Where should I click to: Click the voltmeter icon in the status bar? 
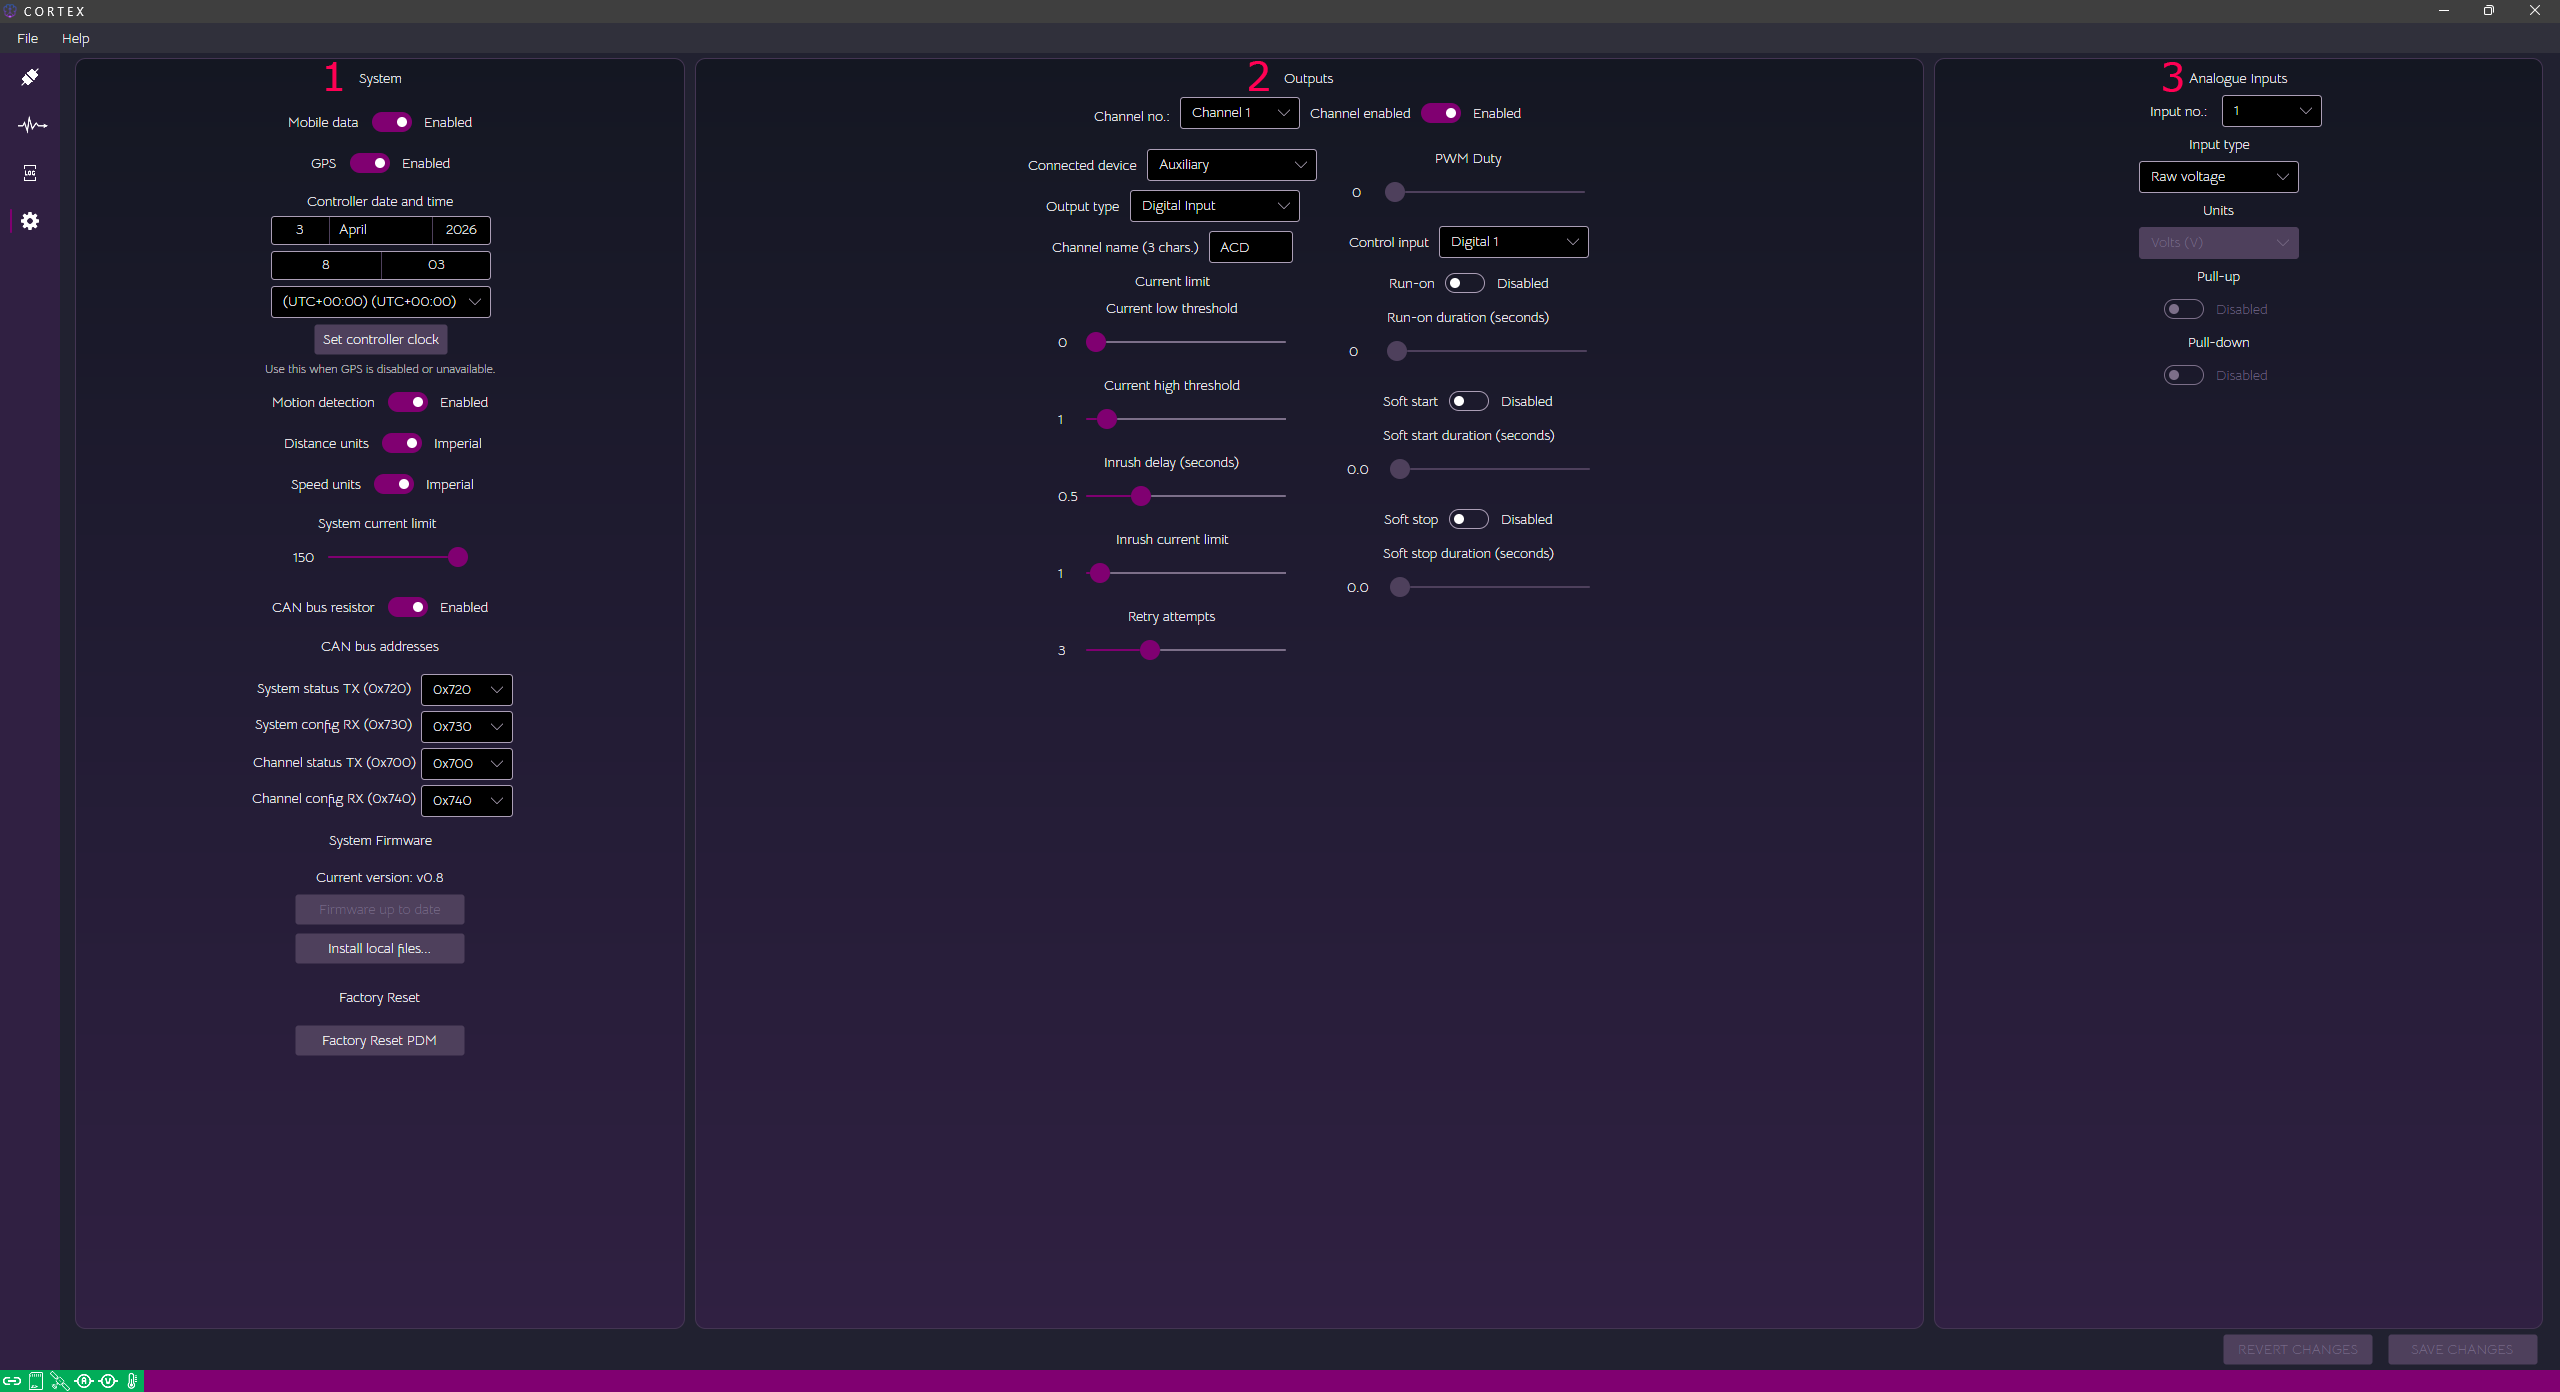pyautogui.click(x=108, y=1381)
